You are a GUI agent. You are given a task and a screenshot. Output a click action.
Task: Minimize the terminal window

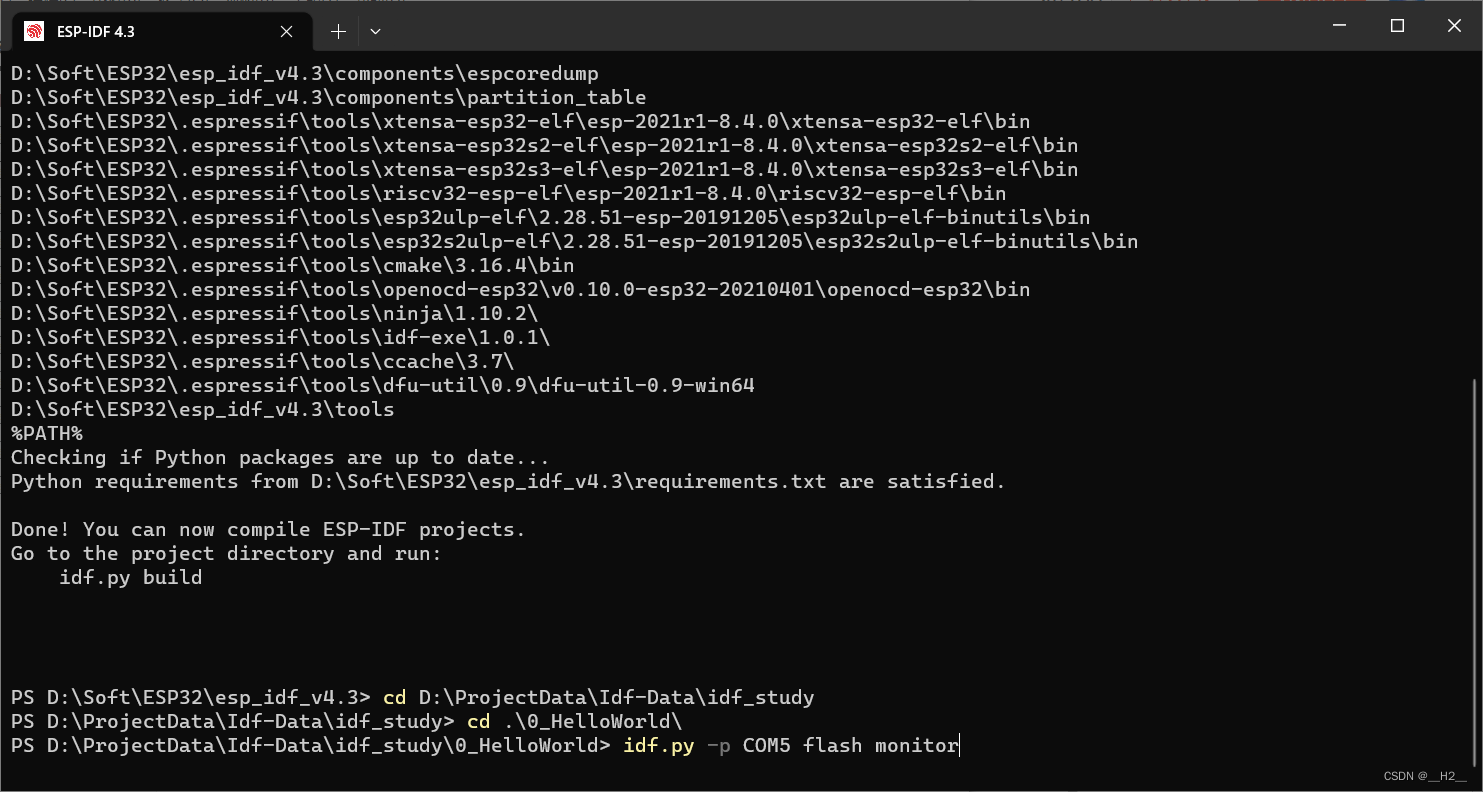point(1338,25)
